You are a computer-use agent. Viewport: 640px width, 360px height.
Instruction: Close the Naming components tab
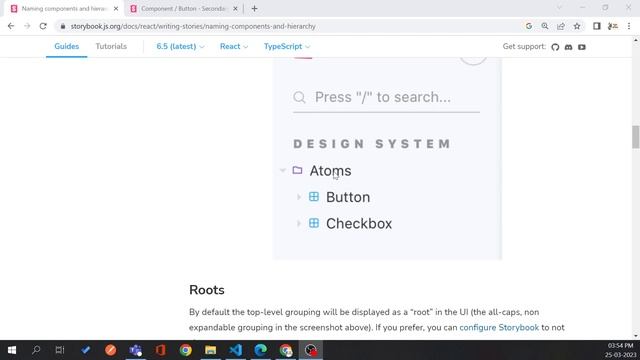[116, 9]
